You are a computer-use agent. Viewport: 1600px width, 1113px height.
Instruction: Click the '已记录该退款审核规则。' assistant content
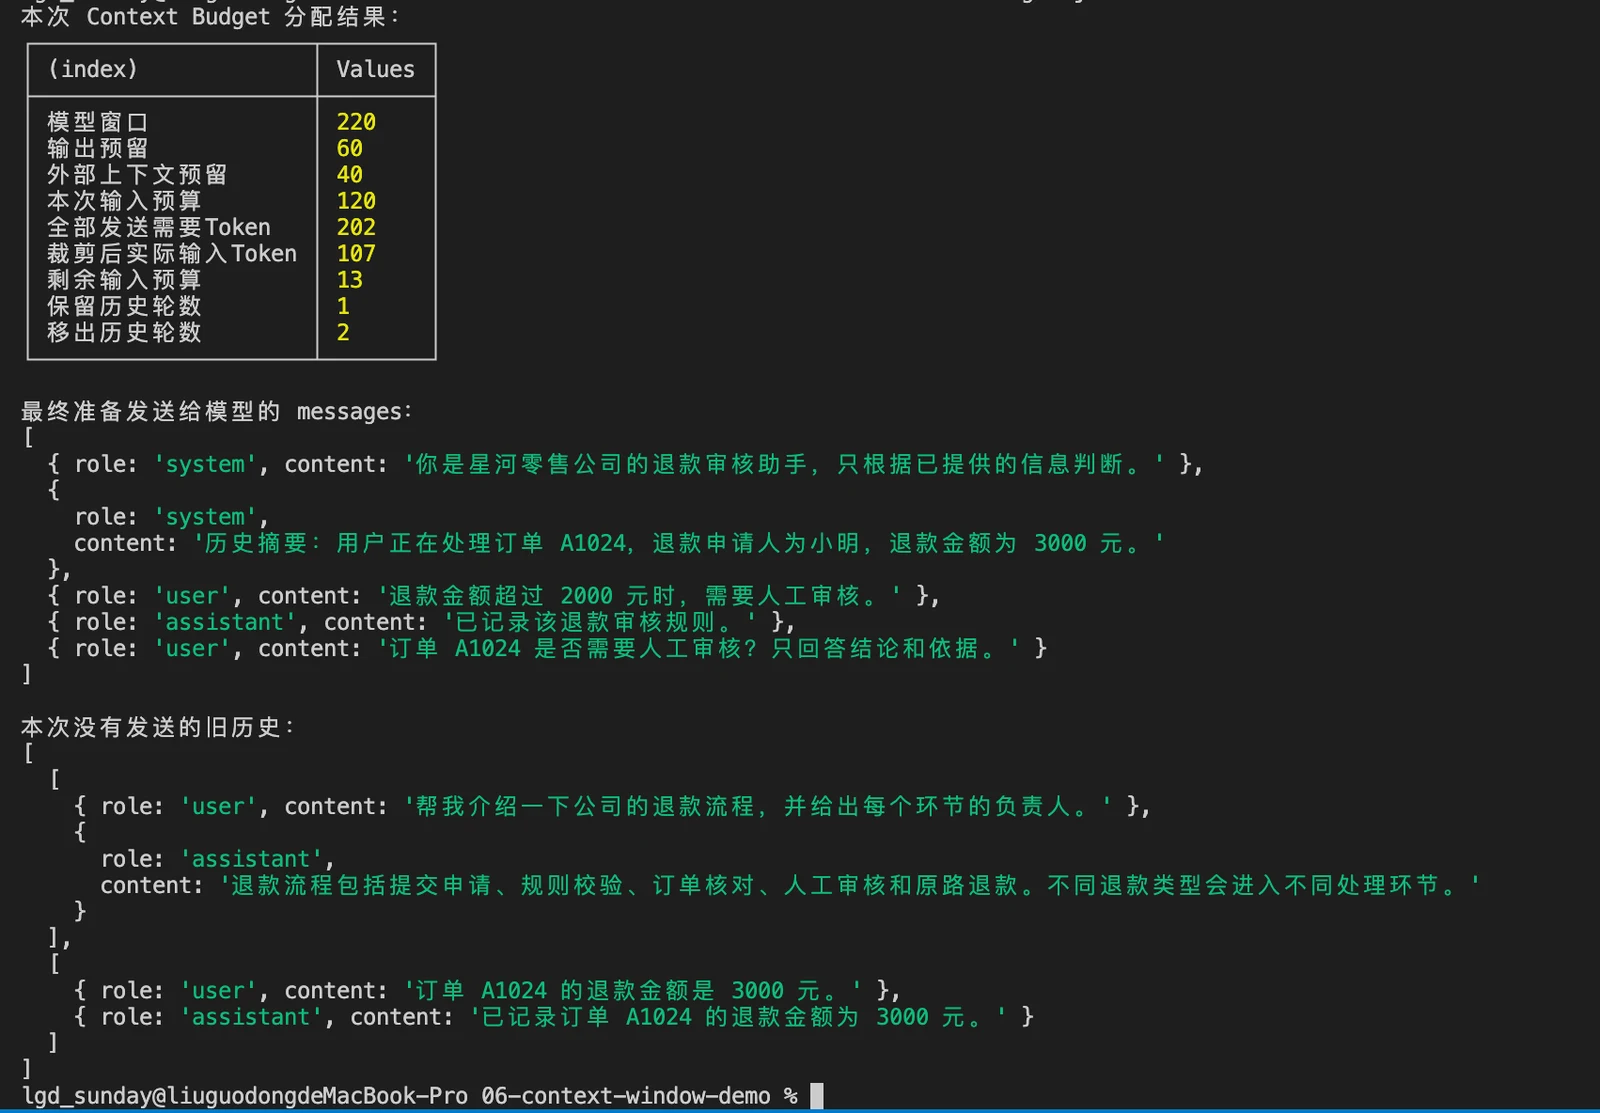(600, 622)
